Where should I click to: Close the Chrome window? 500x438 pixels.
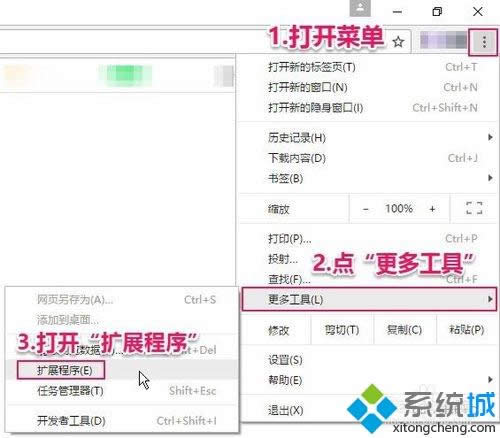(478, 12)
